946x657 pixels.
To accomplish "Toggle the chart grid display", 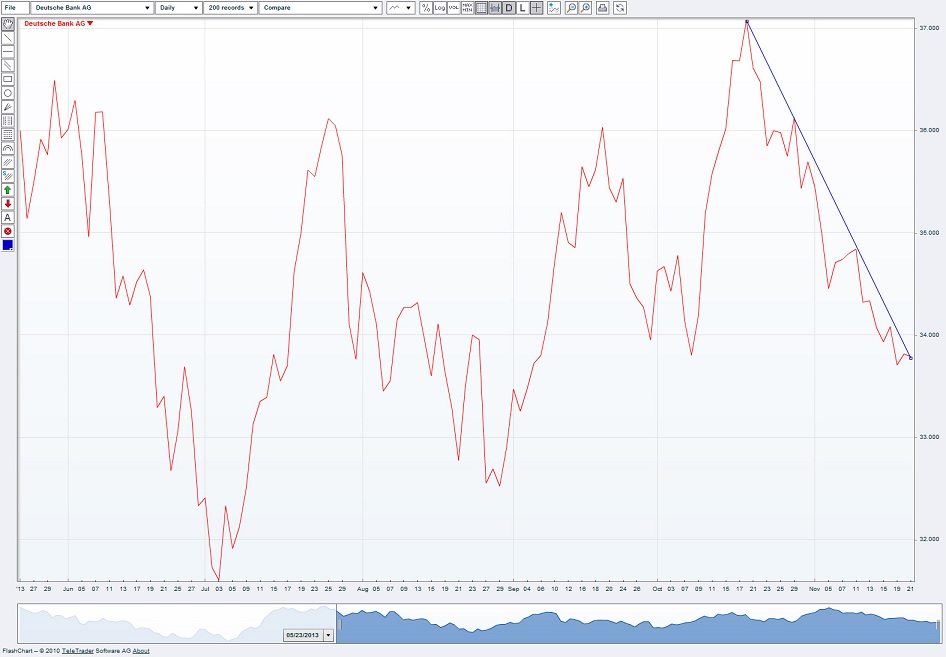I will click(x=479, y=7).
